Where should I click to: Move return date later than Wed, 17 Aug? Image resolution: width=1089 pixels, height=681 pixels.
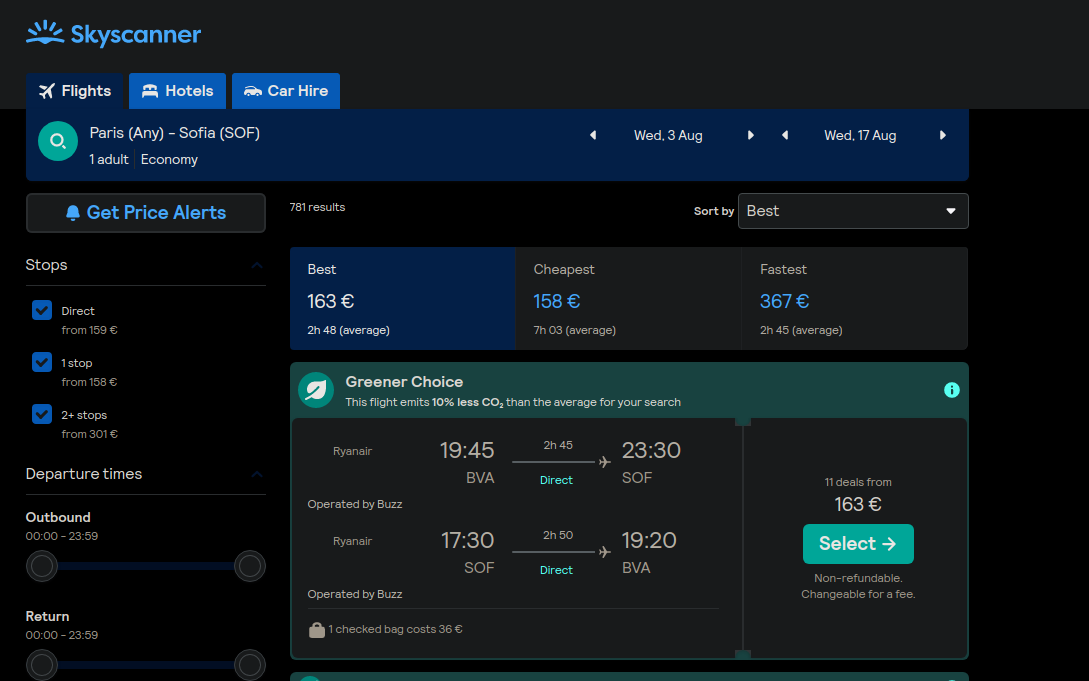pos(942,135)
